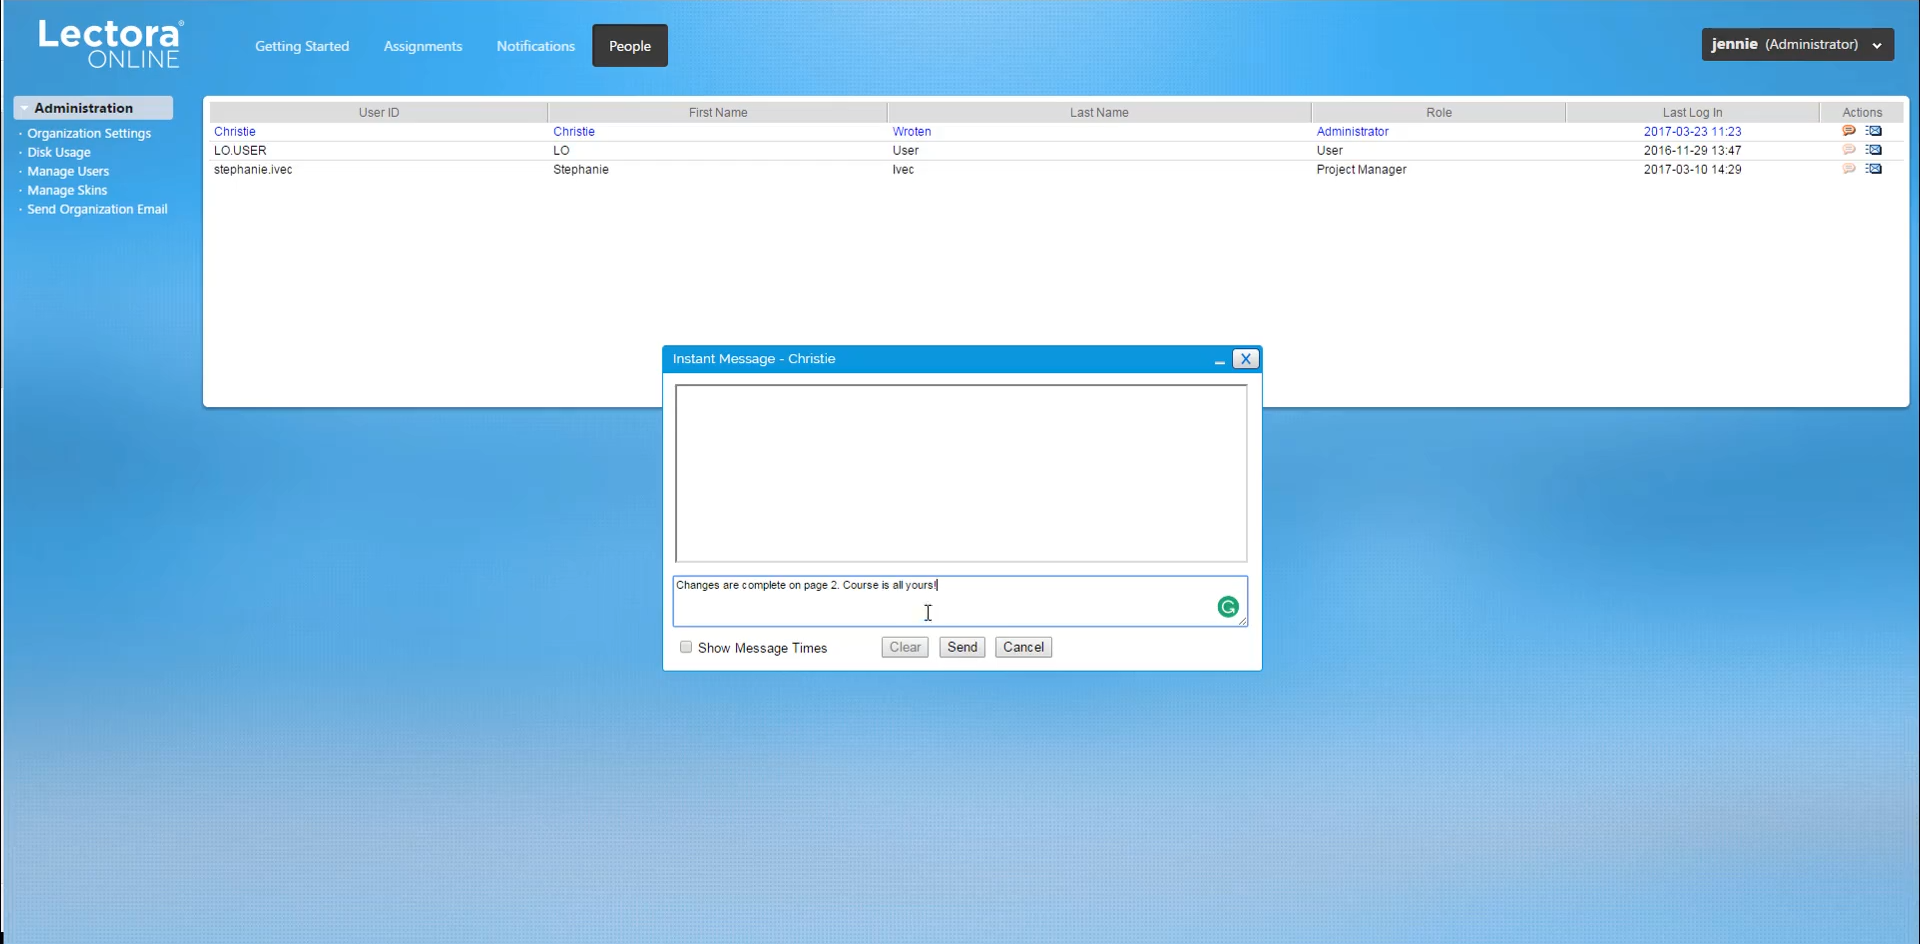Viewport: 1920px width, 944px height.
Task: Open the jennie (Administrator) user dropdown
Action: [1797, 44]
